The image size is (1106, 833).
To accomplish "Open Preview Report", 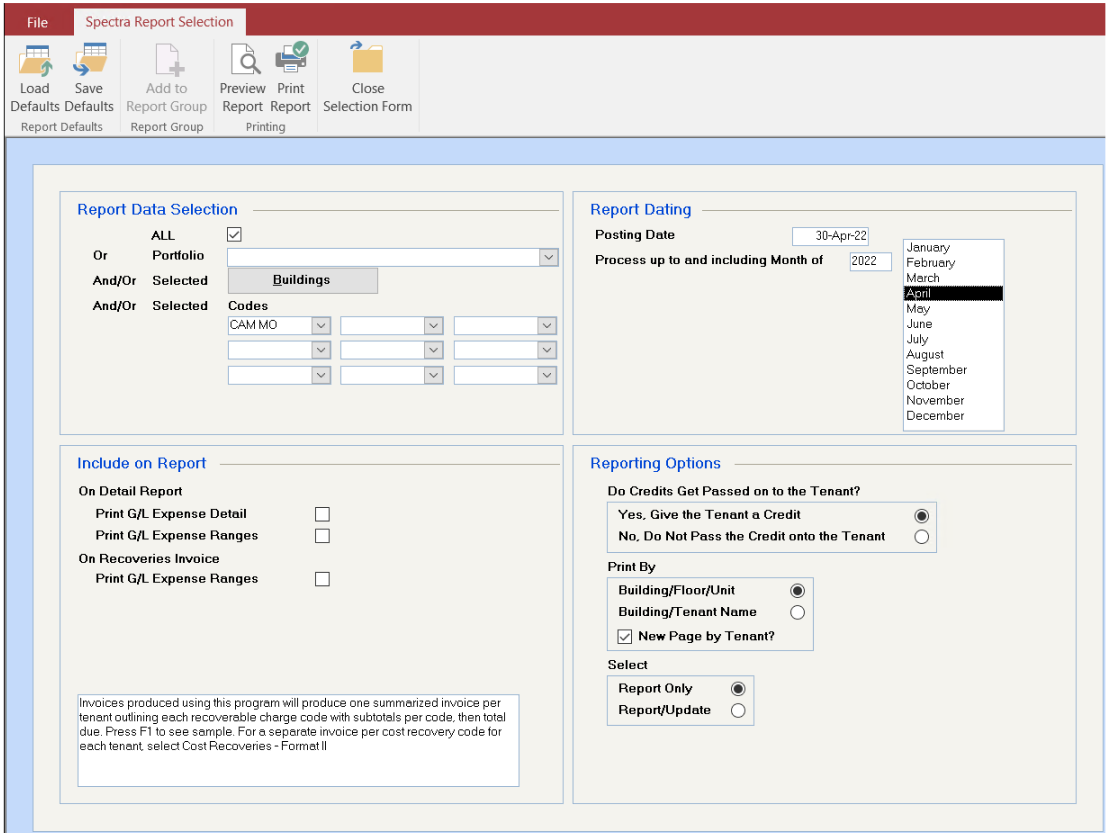I will tap(243, 78).
